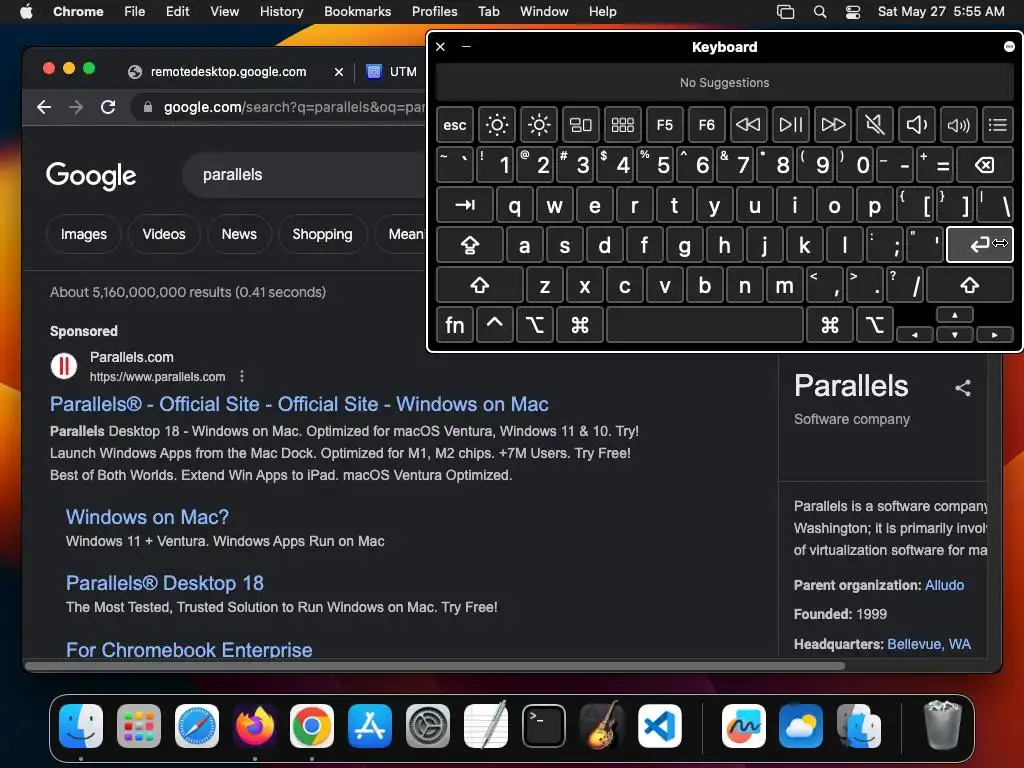The width and height of the screenshot is (1024, 768).
Task: Click the Chrome address bar URL
Action: pos(294,107)
